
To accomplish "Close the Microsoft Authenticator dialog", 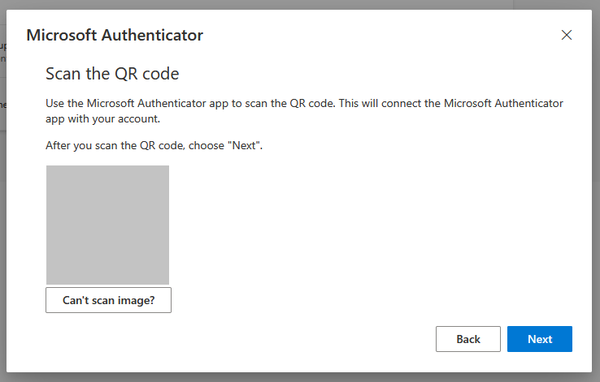I will (x=566, y=35).
